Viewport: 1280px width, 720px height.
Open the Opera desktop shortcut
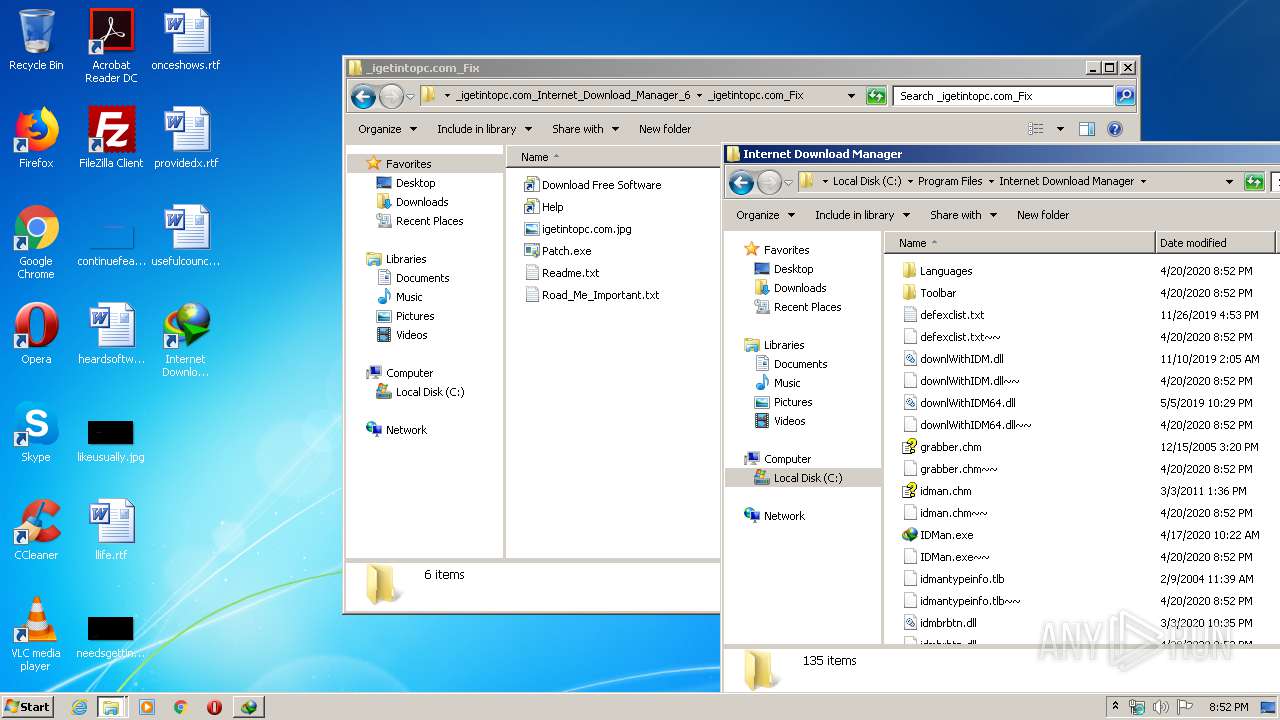tap(36, 334)
